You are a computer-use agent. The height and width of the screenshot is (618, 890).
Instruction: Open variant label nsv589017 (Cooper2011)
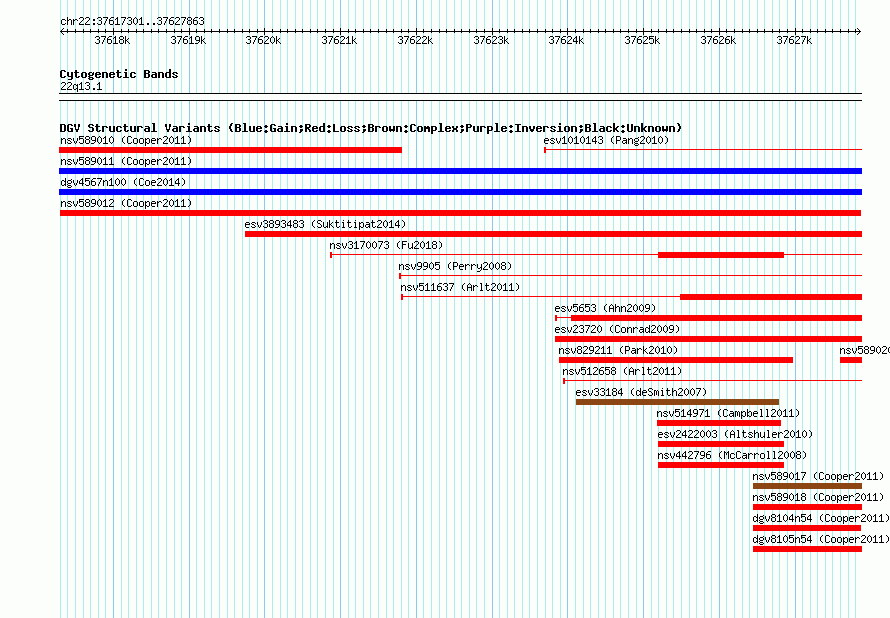point(818,476)
